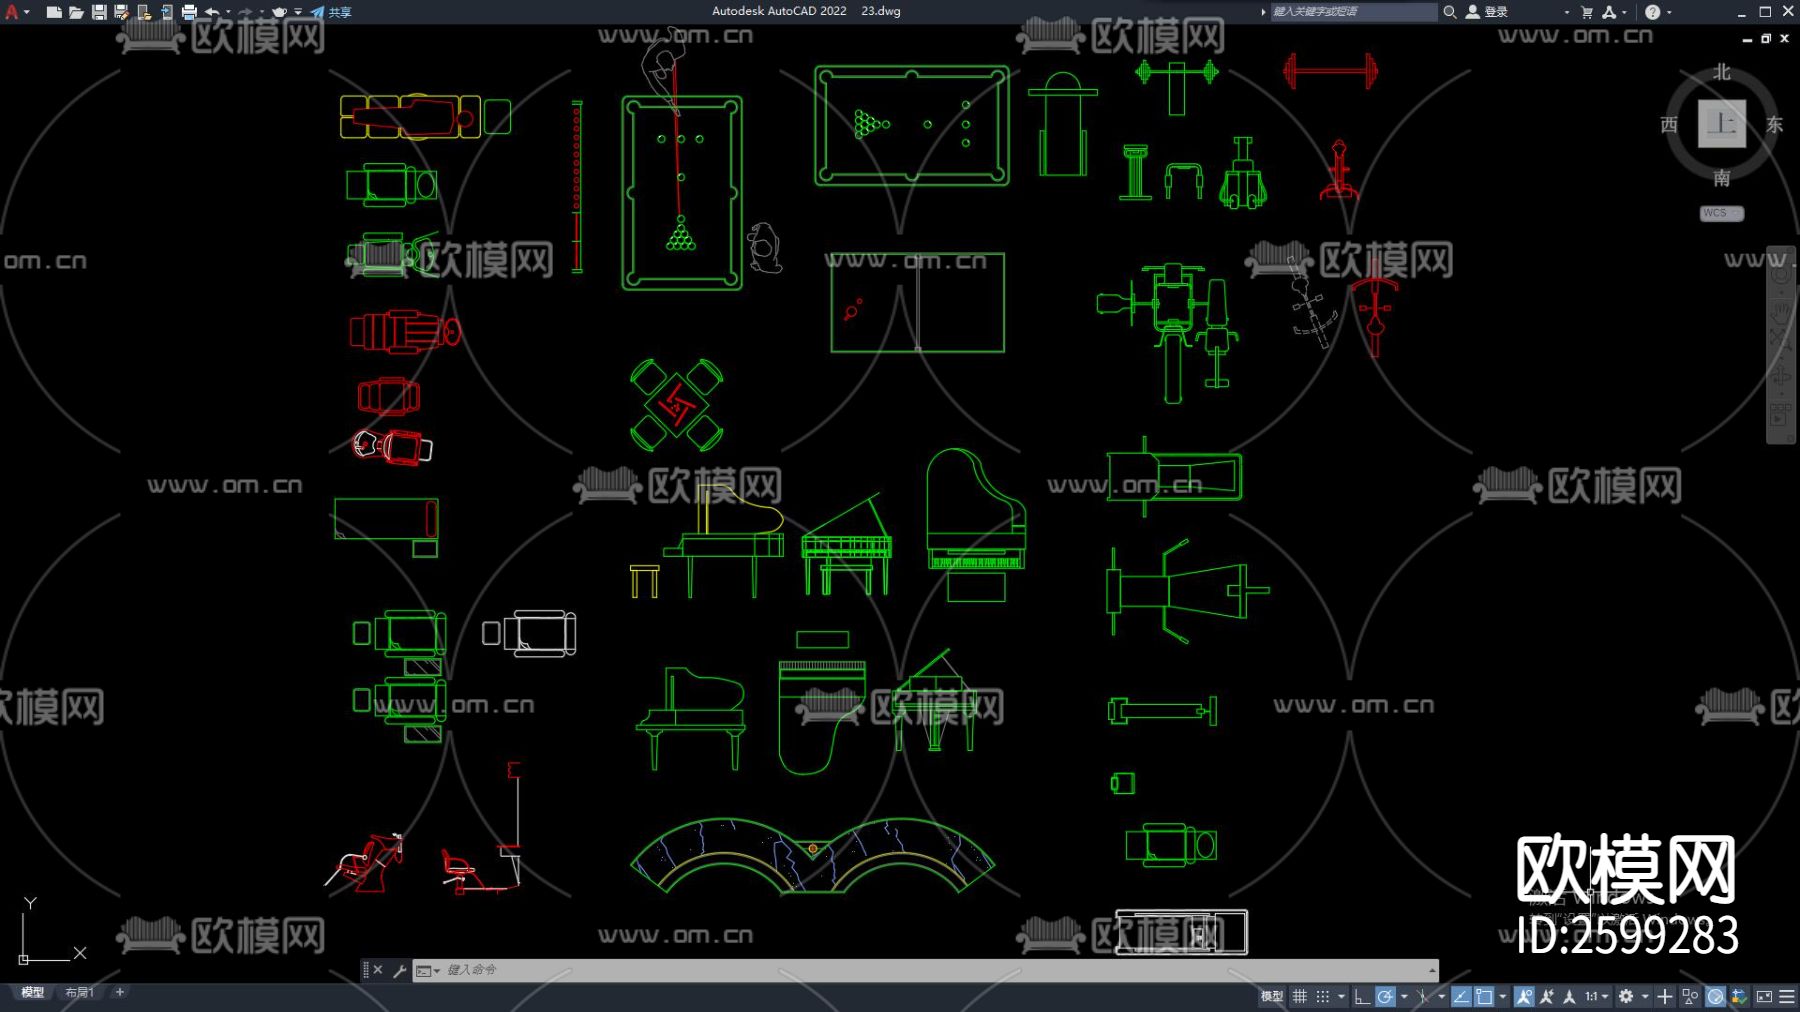Toggle snap mode in status bar

click(1322, 996)
